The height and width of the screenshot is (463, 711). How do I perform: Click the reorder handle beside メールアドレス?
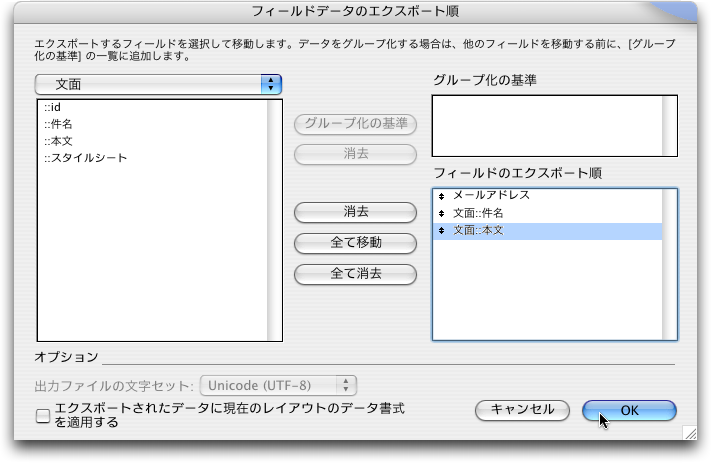click(442, 196)
